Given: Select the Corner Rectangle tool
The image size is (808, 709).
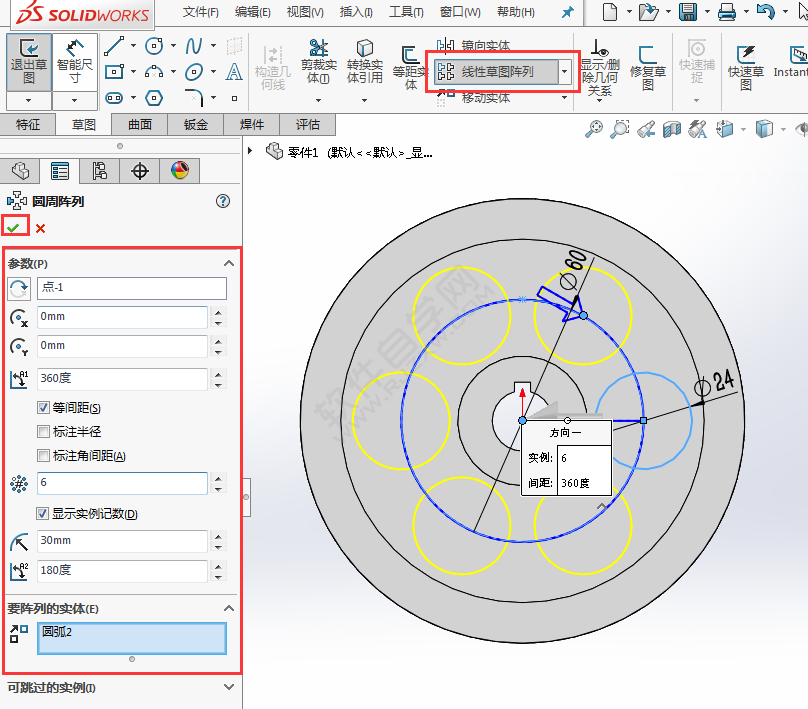Looking at the screenshot, I should (114, 72).
